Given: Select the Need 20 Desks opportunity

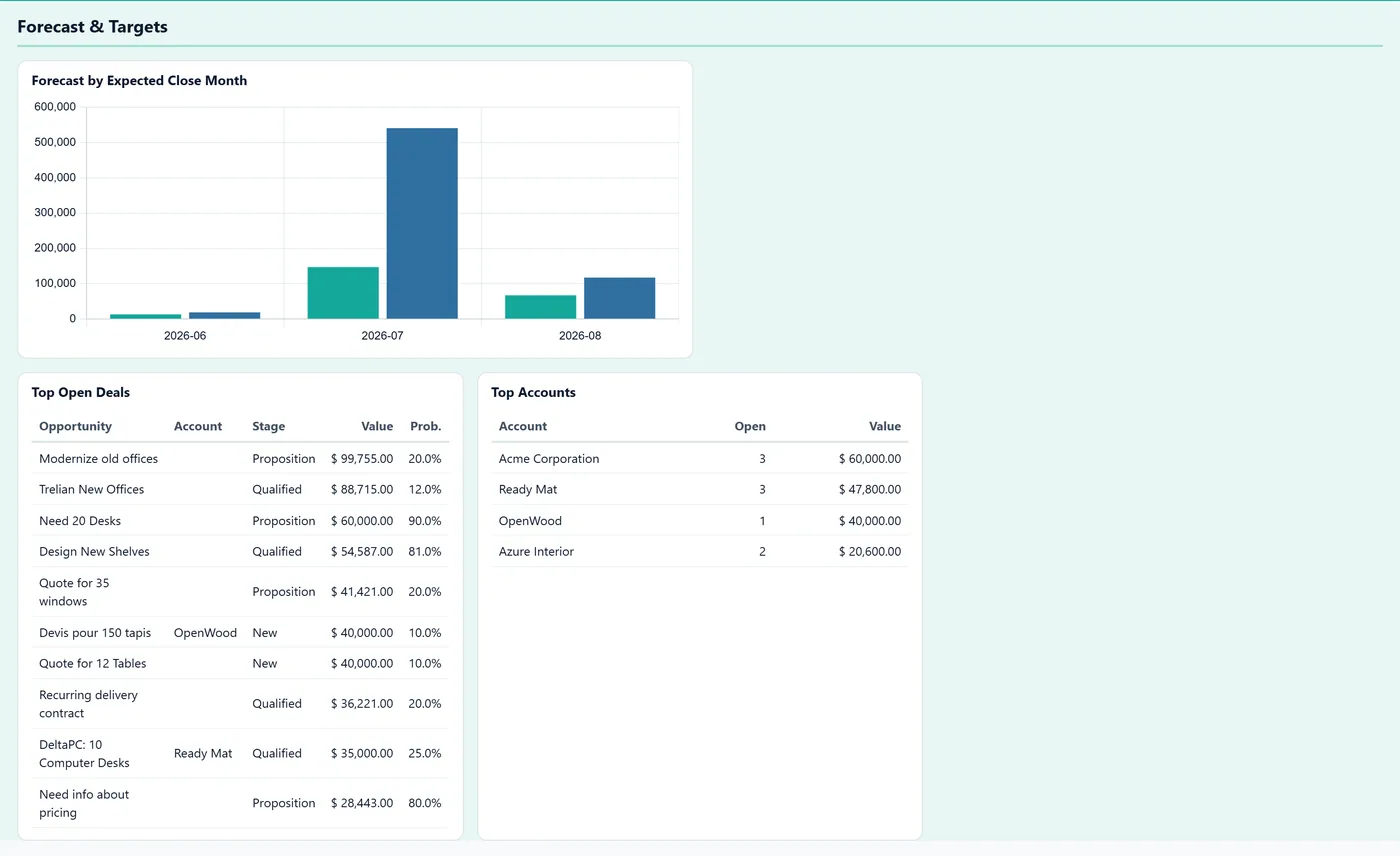Looking at the screenshot, I should [80, 521].
